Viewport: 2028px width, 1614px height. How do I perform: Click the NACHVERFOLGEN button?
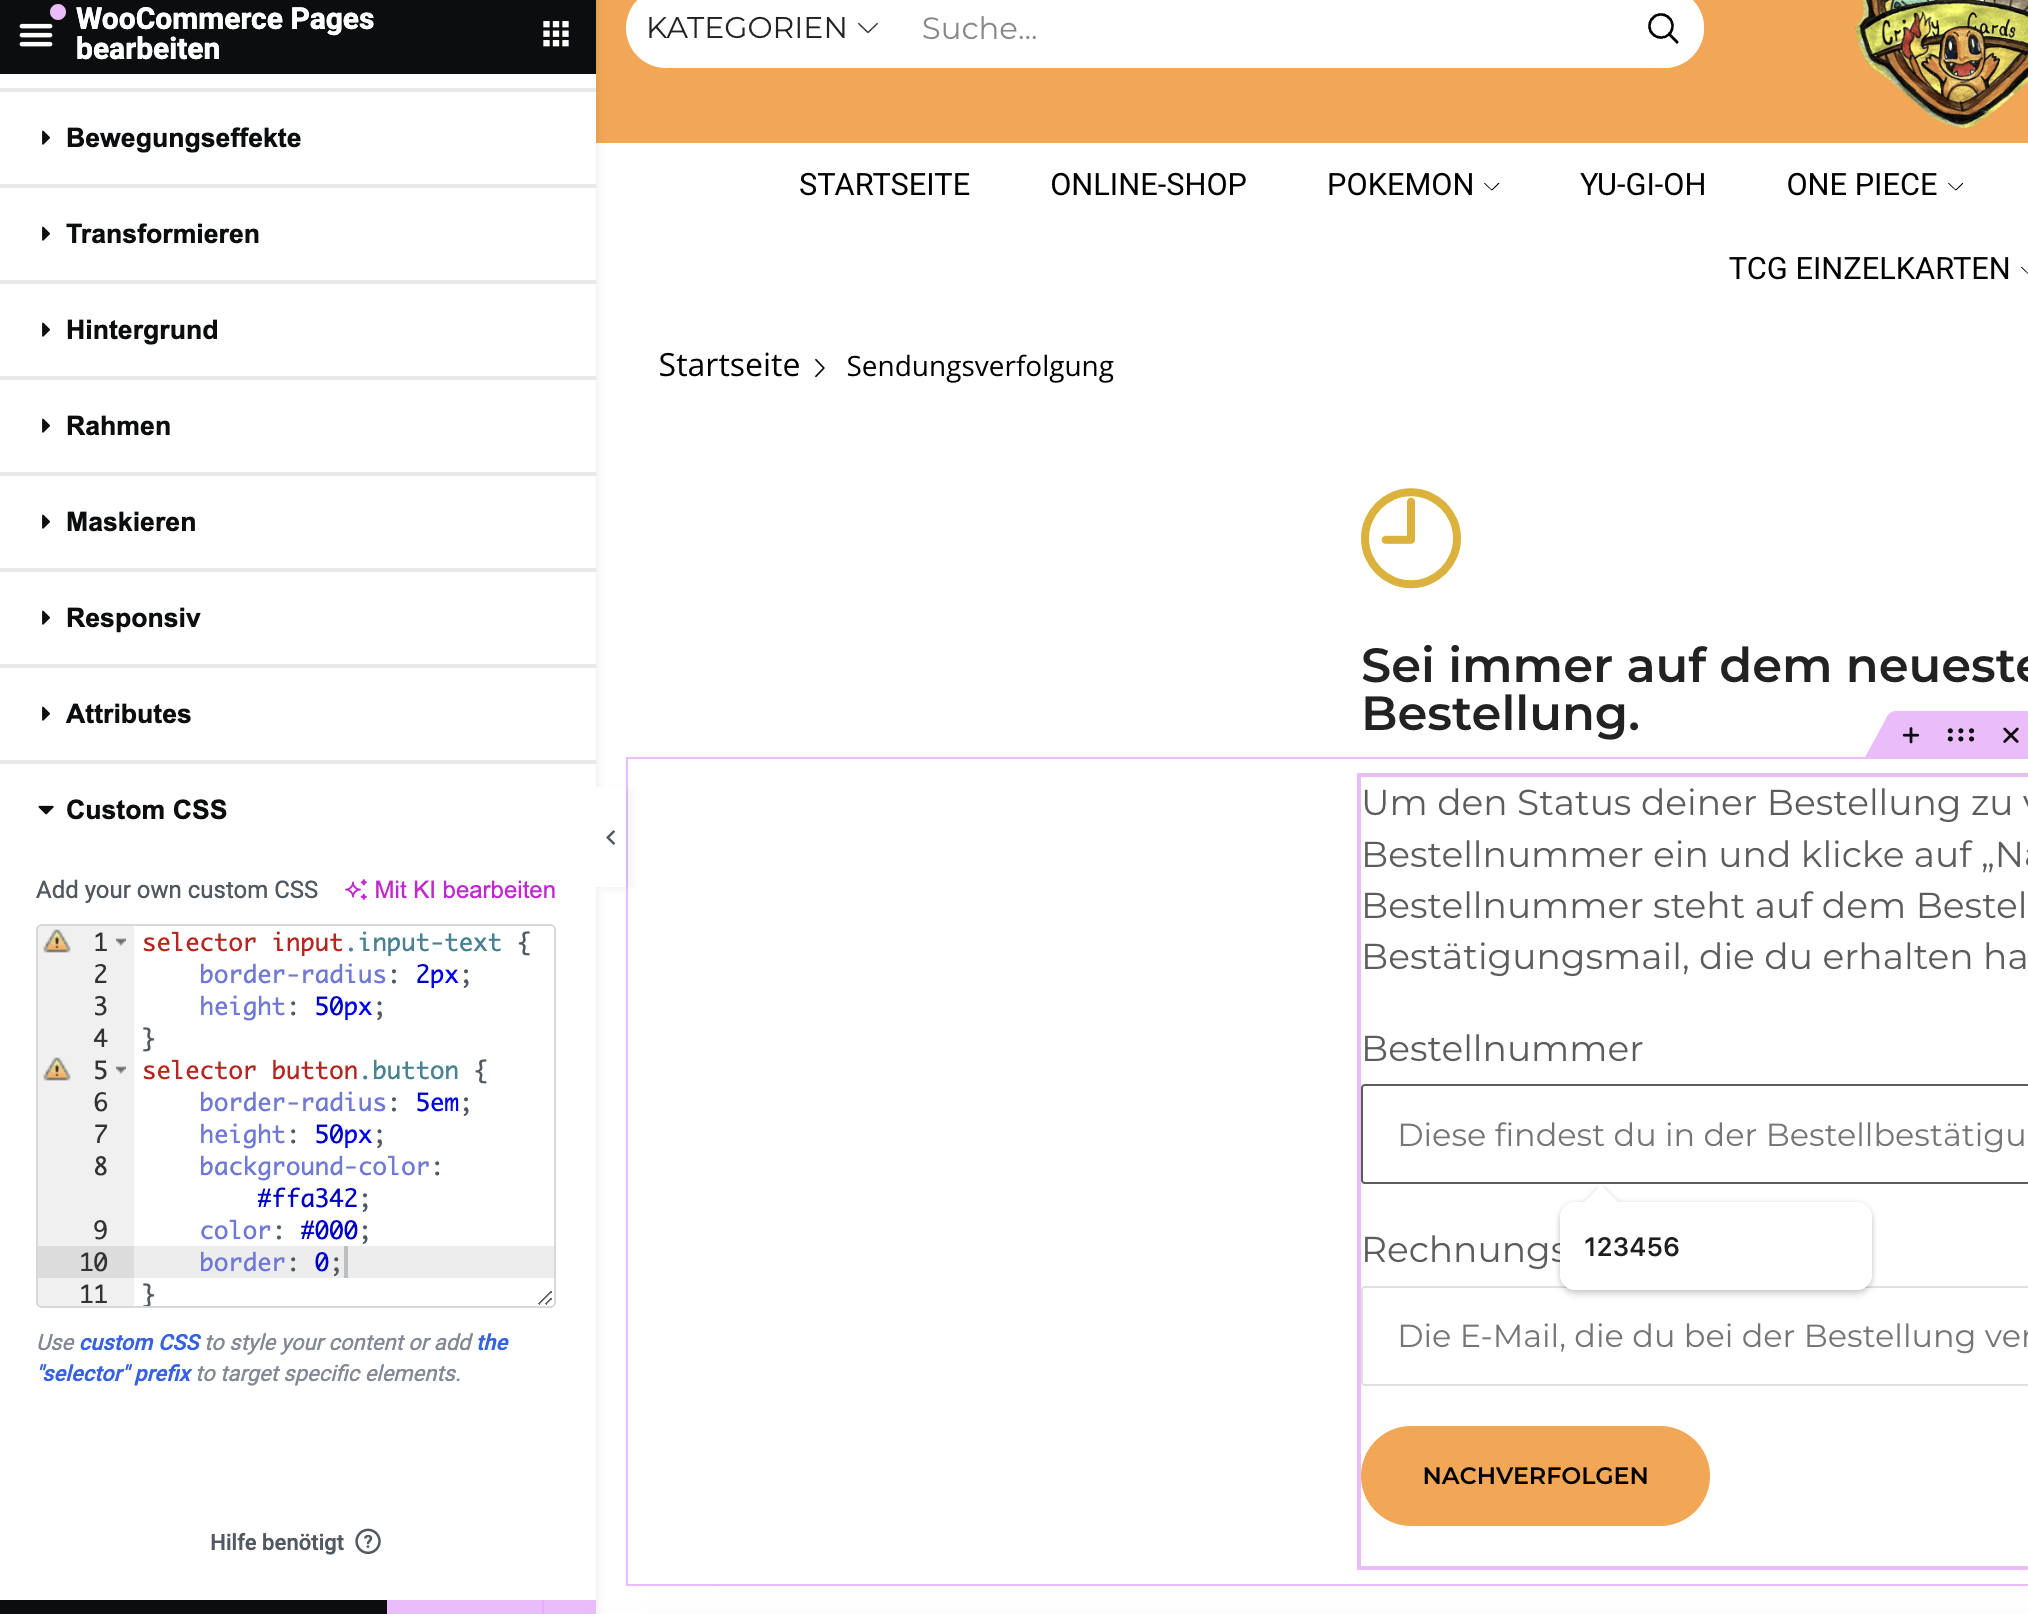point(1535,1476)
